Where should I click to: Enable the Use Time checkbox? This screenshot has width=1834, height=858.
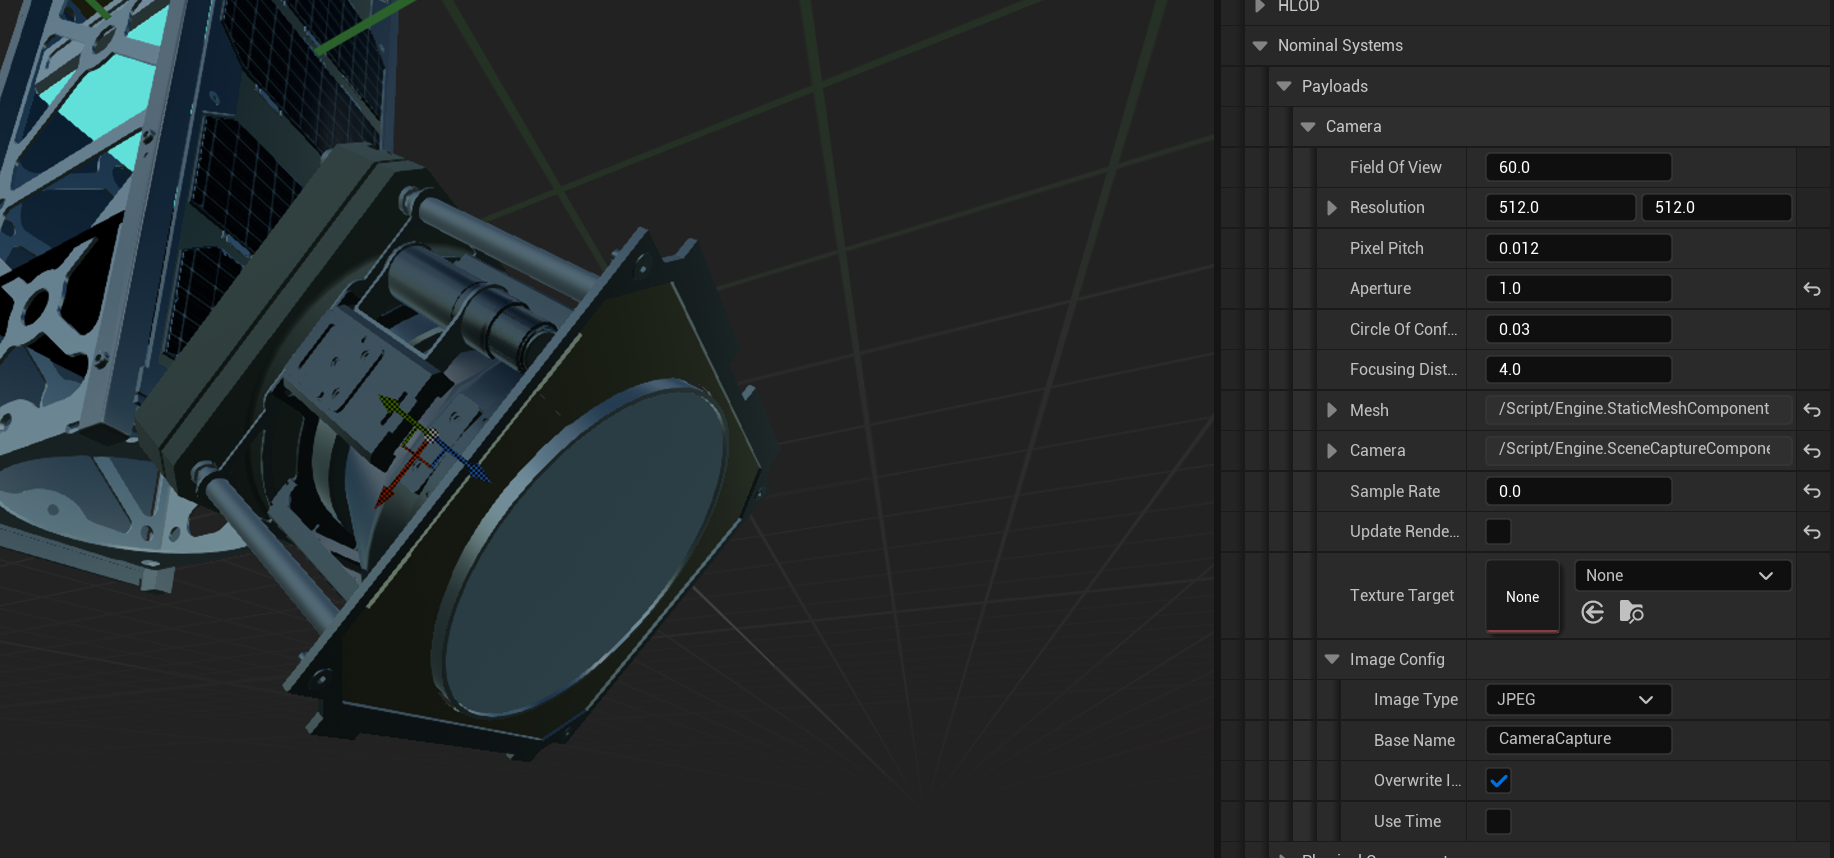click(1498, 821)
